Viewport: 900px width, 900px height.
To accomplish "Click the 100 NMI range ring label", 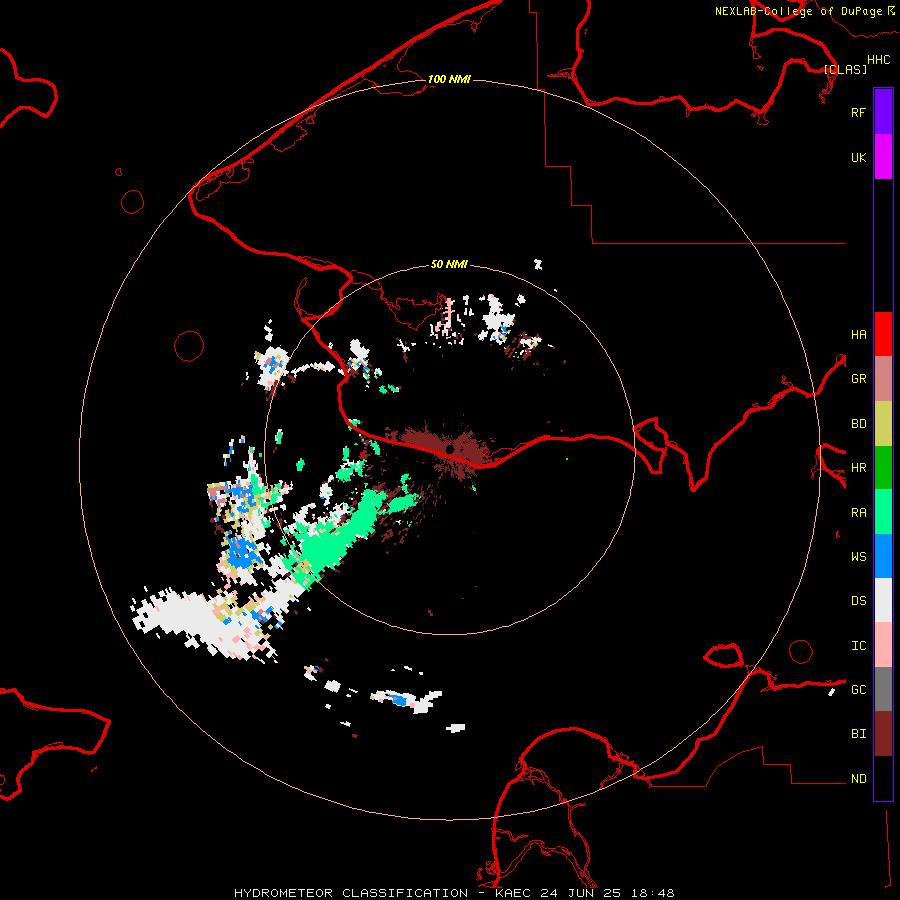I will click(x=449, y=79).
